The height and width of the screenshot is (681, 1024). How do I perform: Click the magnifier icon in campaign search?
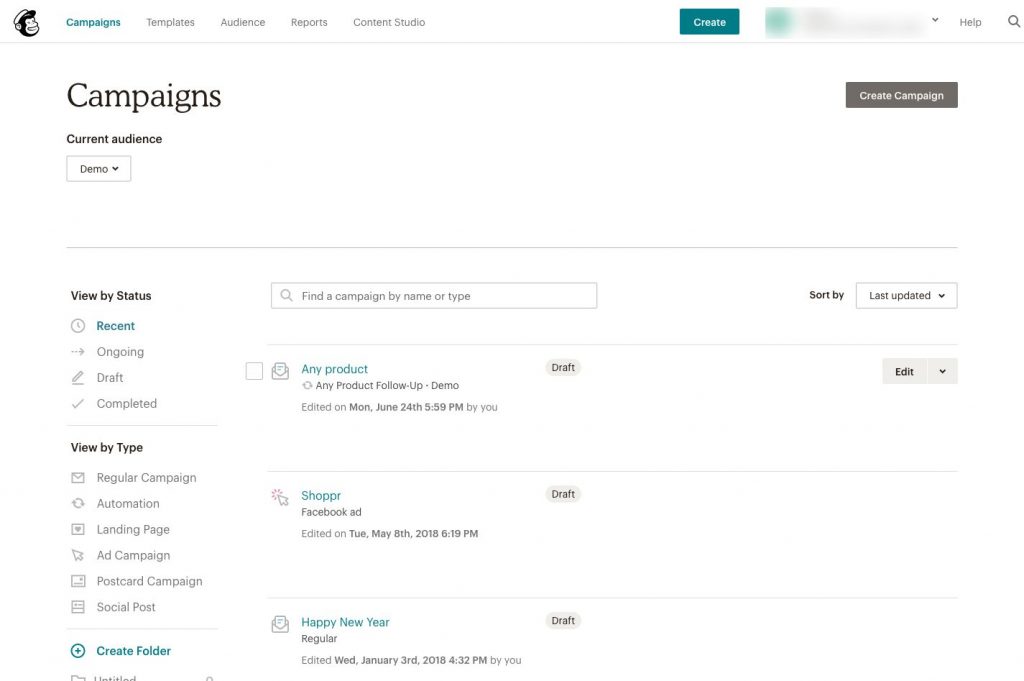pyautogui.click(x=286, y=296)
